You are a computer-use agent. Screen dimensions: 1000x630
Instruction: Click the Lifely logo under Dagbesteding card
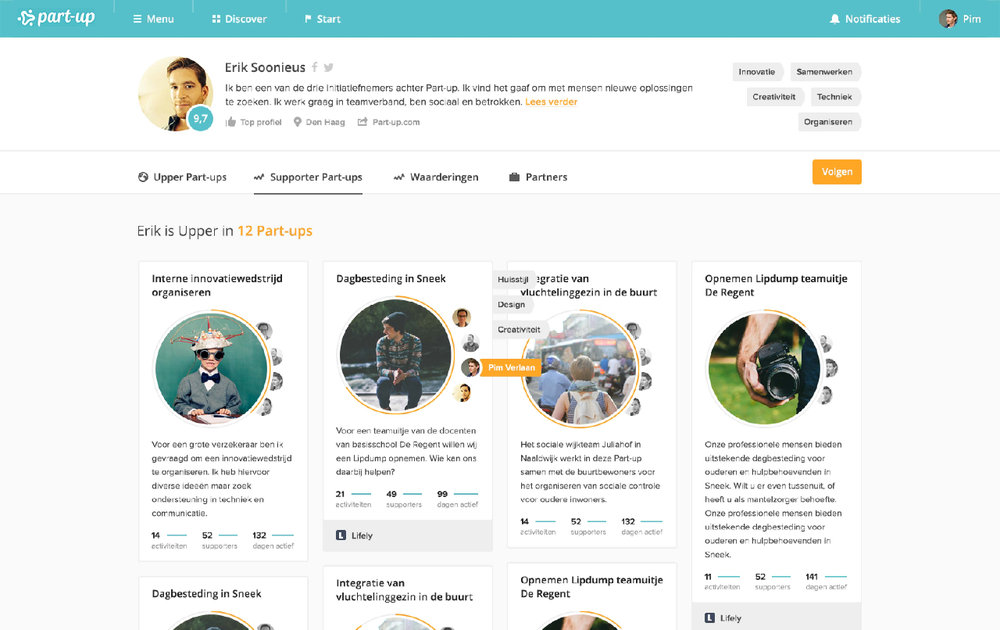pos(341,536)
